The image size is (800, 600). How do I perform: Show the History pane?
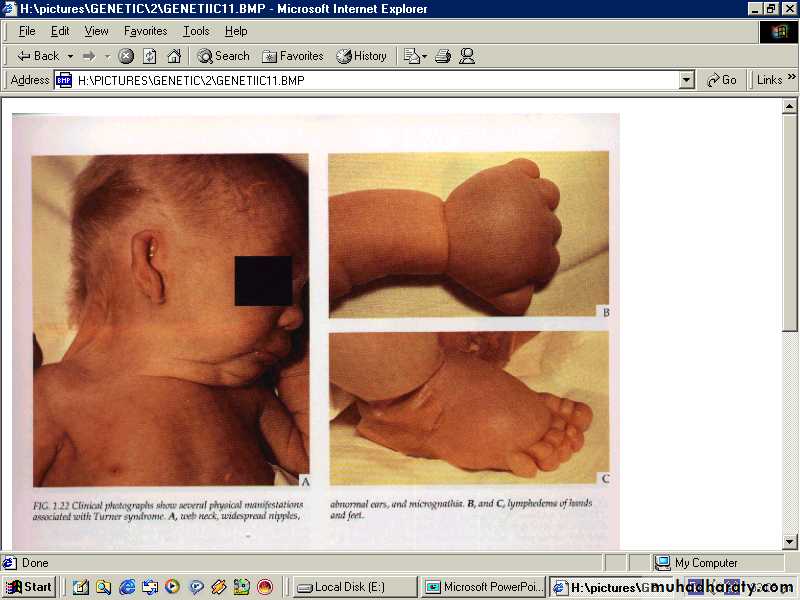click(361, 56)
